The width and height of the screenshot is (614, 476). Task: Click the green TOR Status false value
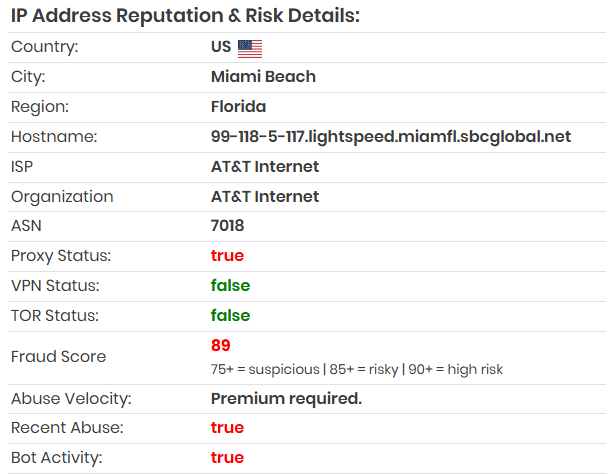point(230,316)
